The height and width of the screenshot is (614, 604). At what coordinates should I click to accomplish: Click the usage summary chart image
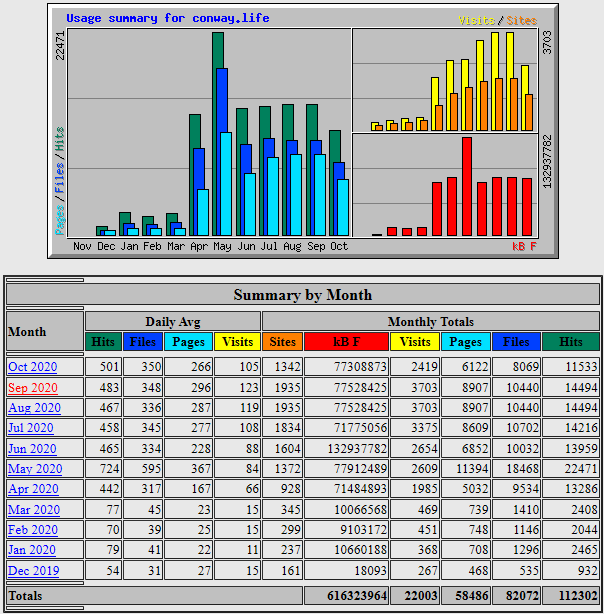(303, 131)
